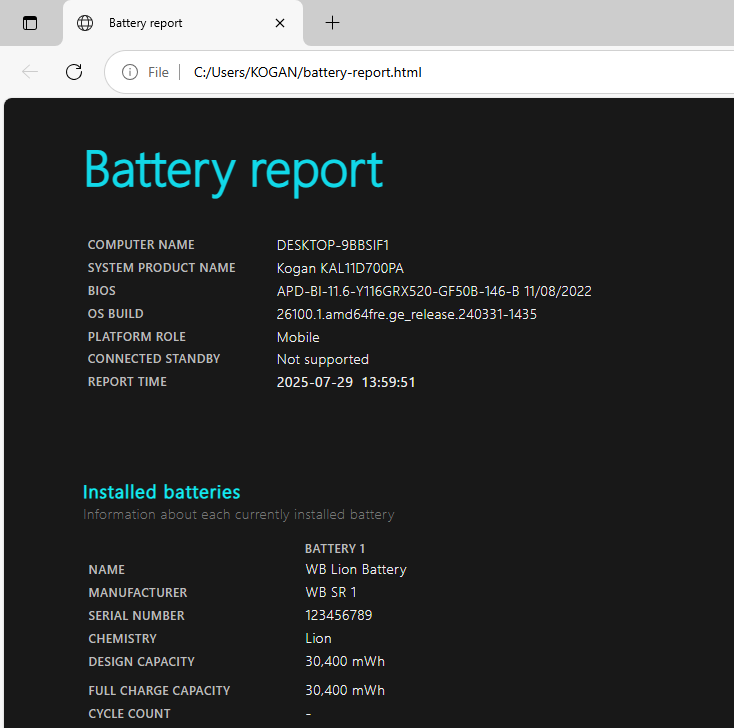Click the back arrow button
Image resolution: width=734 pixels, height=728 pixels.
point(30,72)
